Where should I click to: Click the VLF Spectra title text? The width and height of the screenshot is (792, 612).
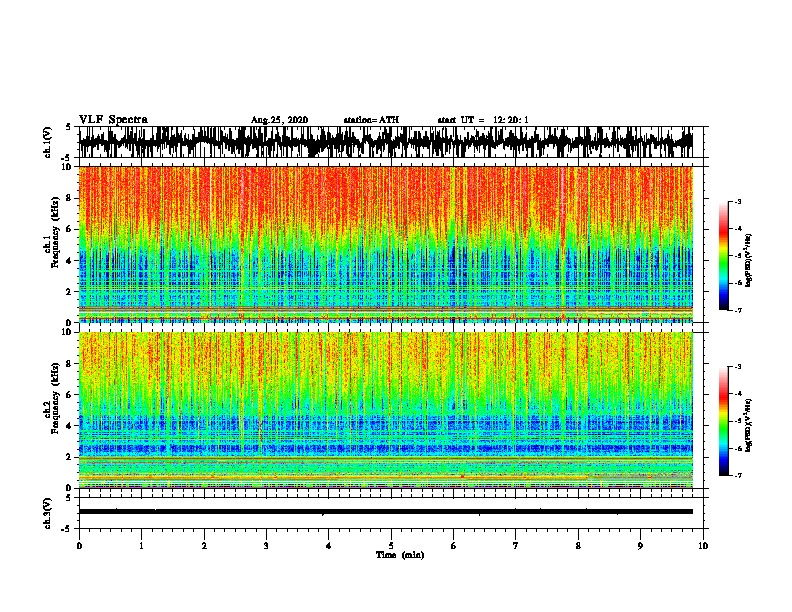tap(113, 119)
